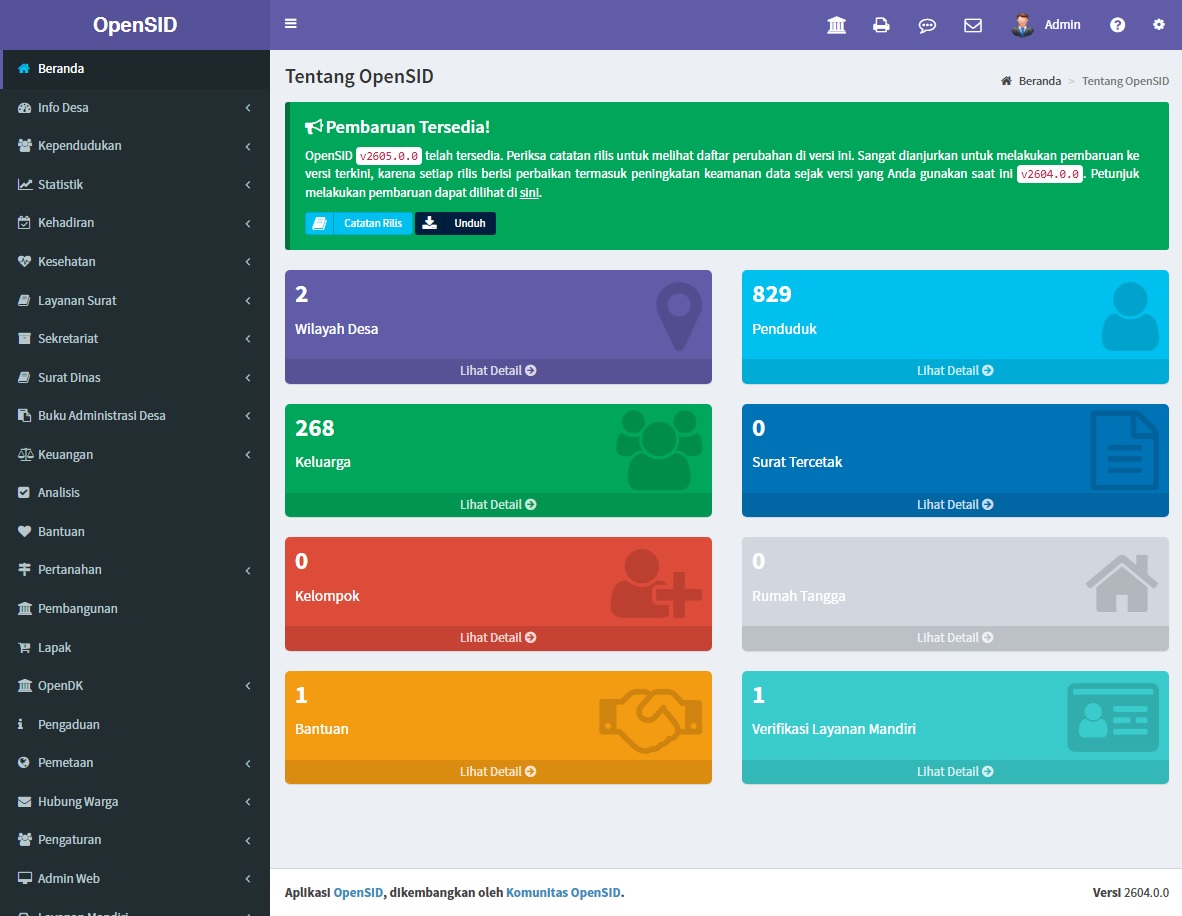Viewport: 1182px width, 916px height.
Task: Open the Pengaduan menu item
Action: [135, 725]
